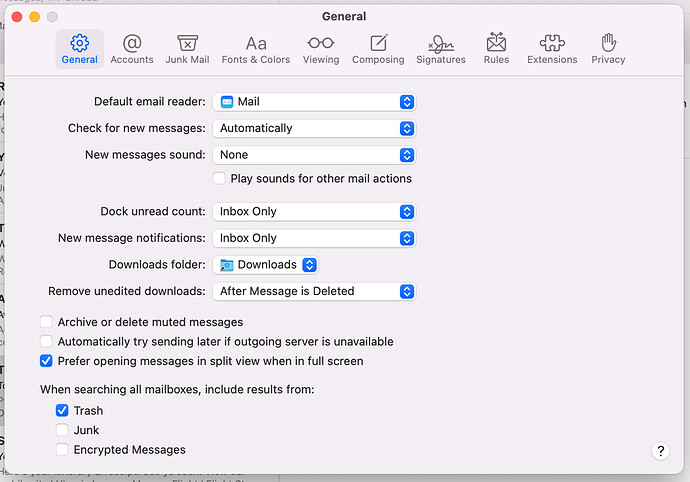Open the Viewing preferences pane
This screenshot has width=690, height=482.
tap(321, 49)
